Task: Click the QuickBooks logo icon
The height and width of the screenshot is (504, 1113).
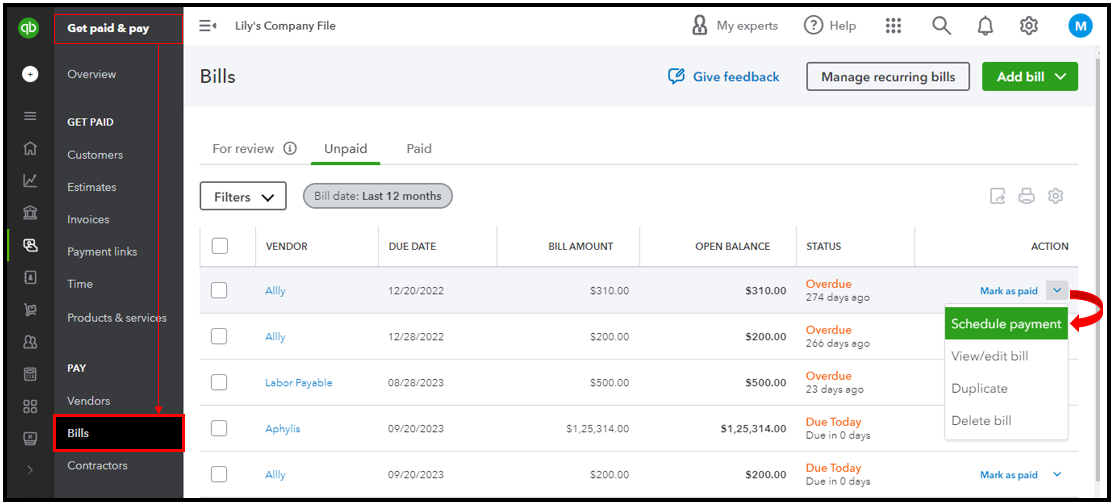Action: click(x=29, y=27)
